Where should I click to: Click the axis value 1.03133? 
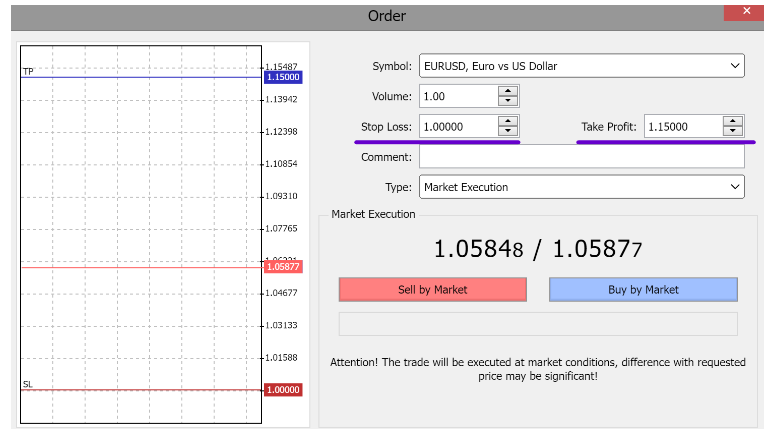[282, 325]
